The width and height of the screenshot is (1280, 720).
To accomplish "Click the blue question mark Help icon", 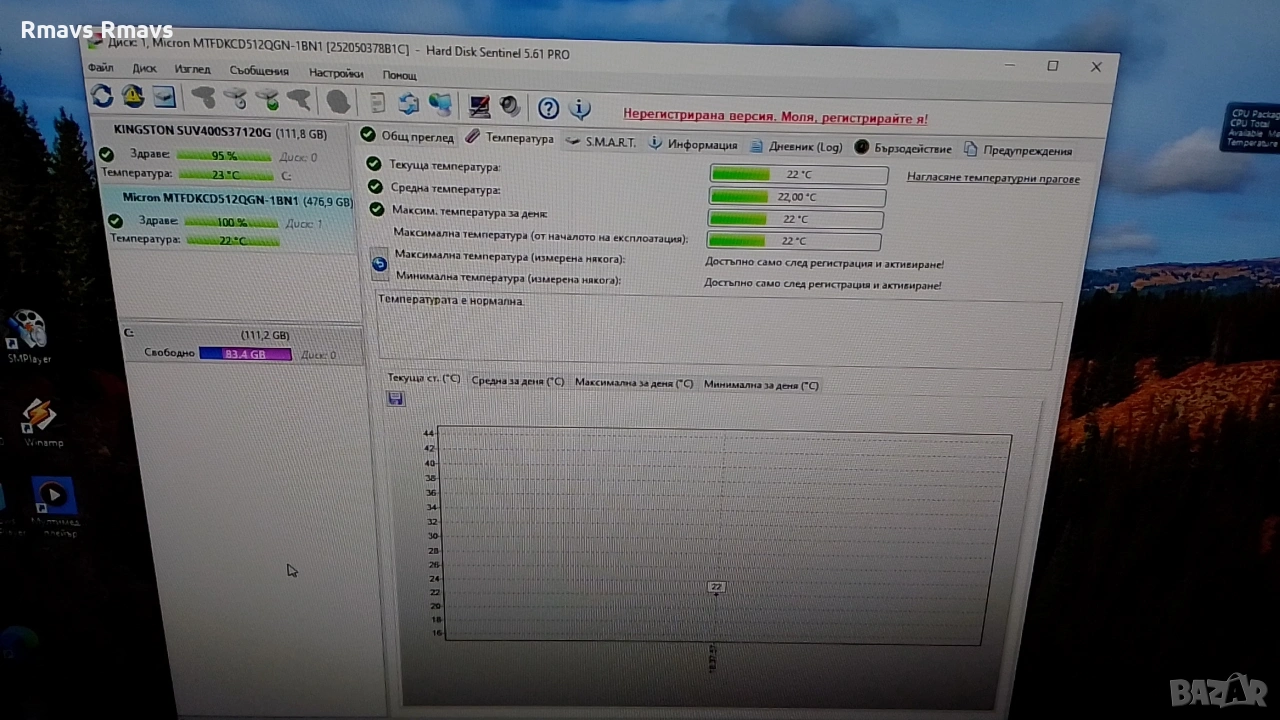I will (548, 108).
